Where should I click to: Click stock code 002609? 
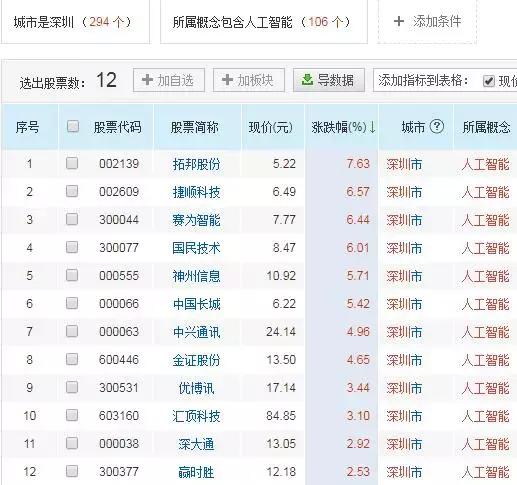[x=119, y=192]
